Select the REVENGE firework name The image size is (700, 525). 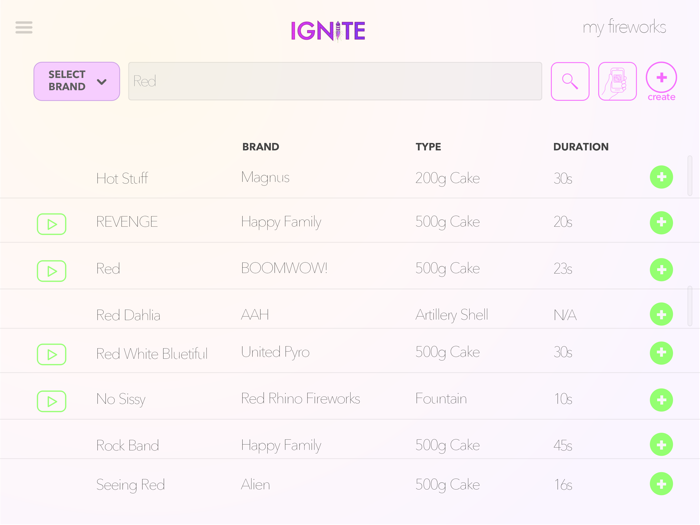tap(127, 222)
